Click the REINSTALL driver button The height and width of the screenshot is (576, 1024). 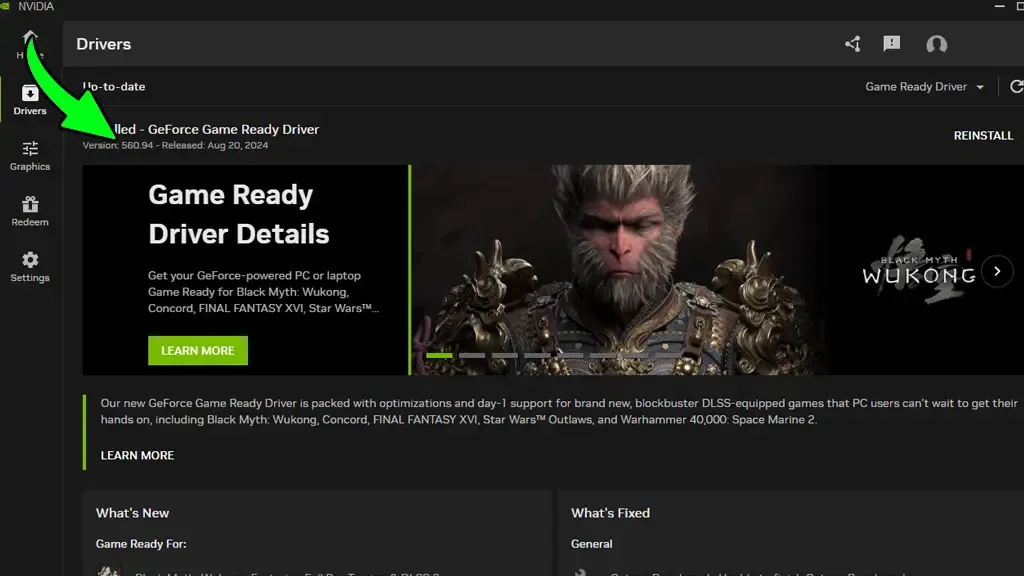(x=983, y=136)
